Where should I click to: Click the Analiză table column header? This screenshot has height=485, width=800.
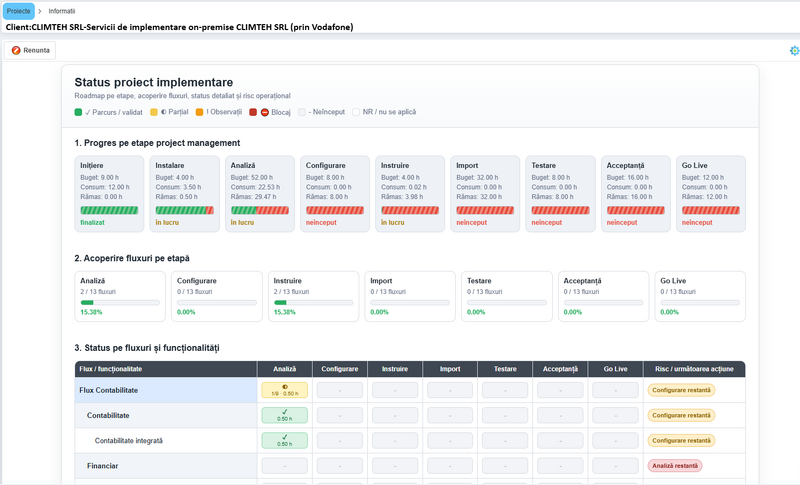(x=285, y=369)
